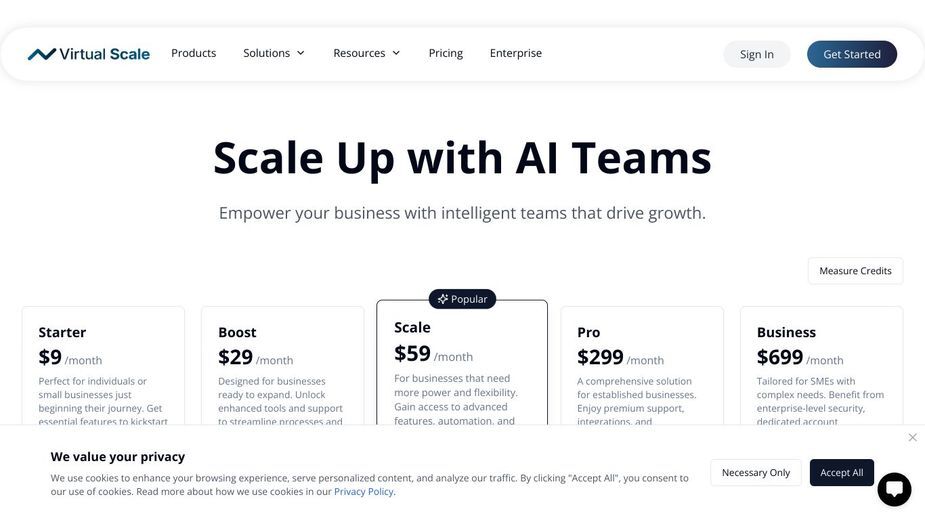Accept All cookies
The height and width of the screenshot is (520, 925).
(x=841, y=473)
